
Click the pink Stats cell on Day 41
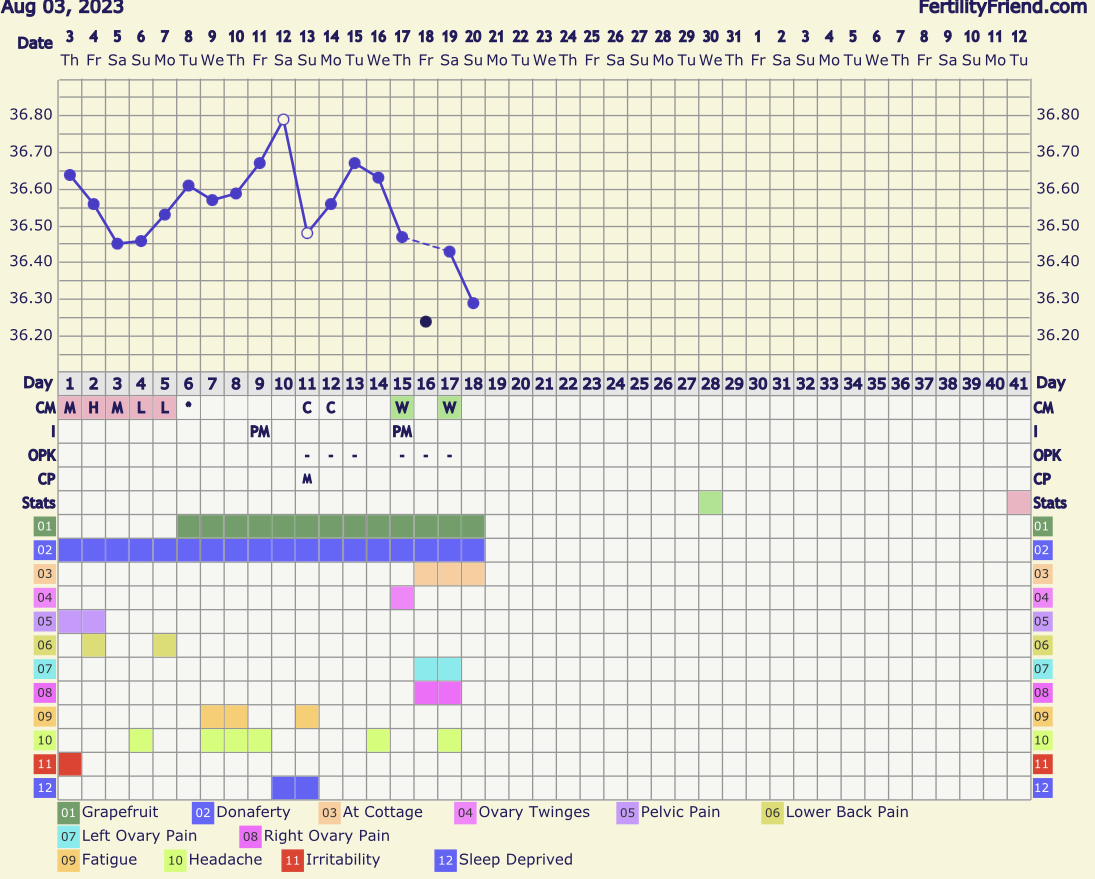[x=1019, y=503]
